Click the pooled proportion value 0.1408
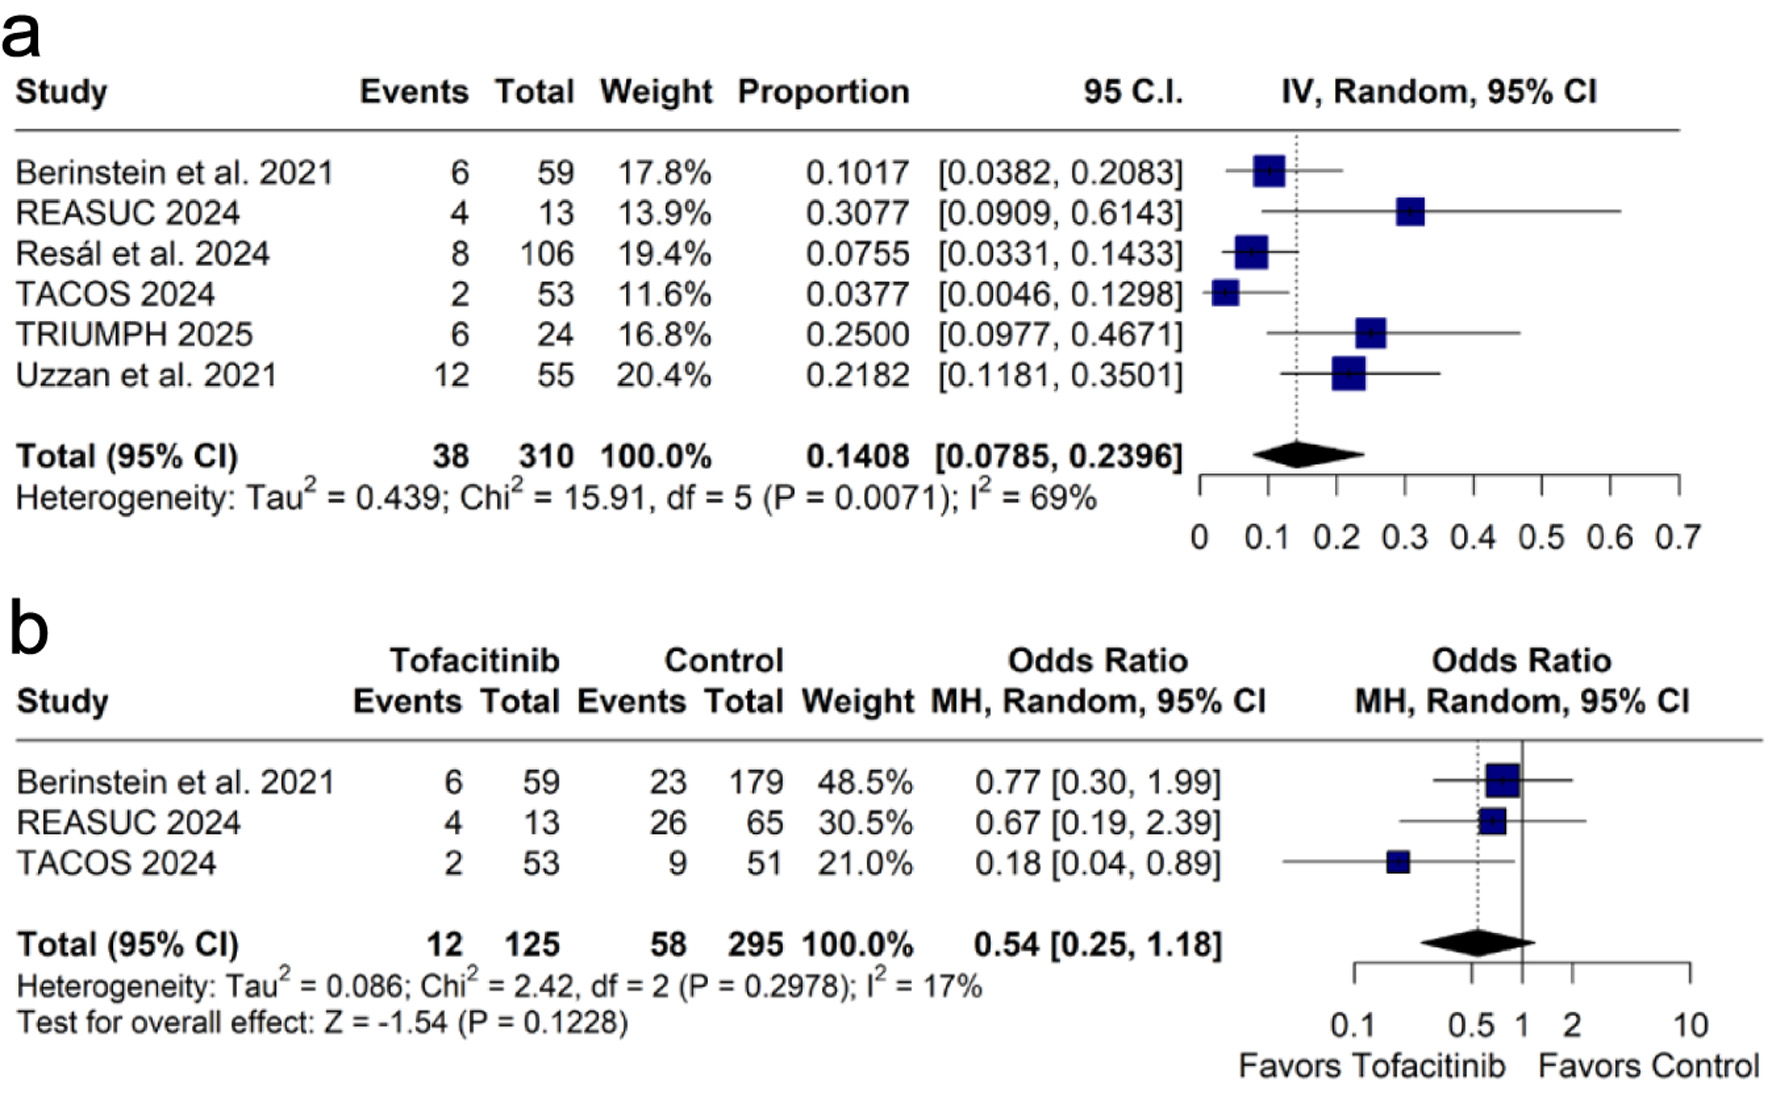The image size is (1772, 1100). [x=857, y=456]
